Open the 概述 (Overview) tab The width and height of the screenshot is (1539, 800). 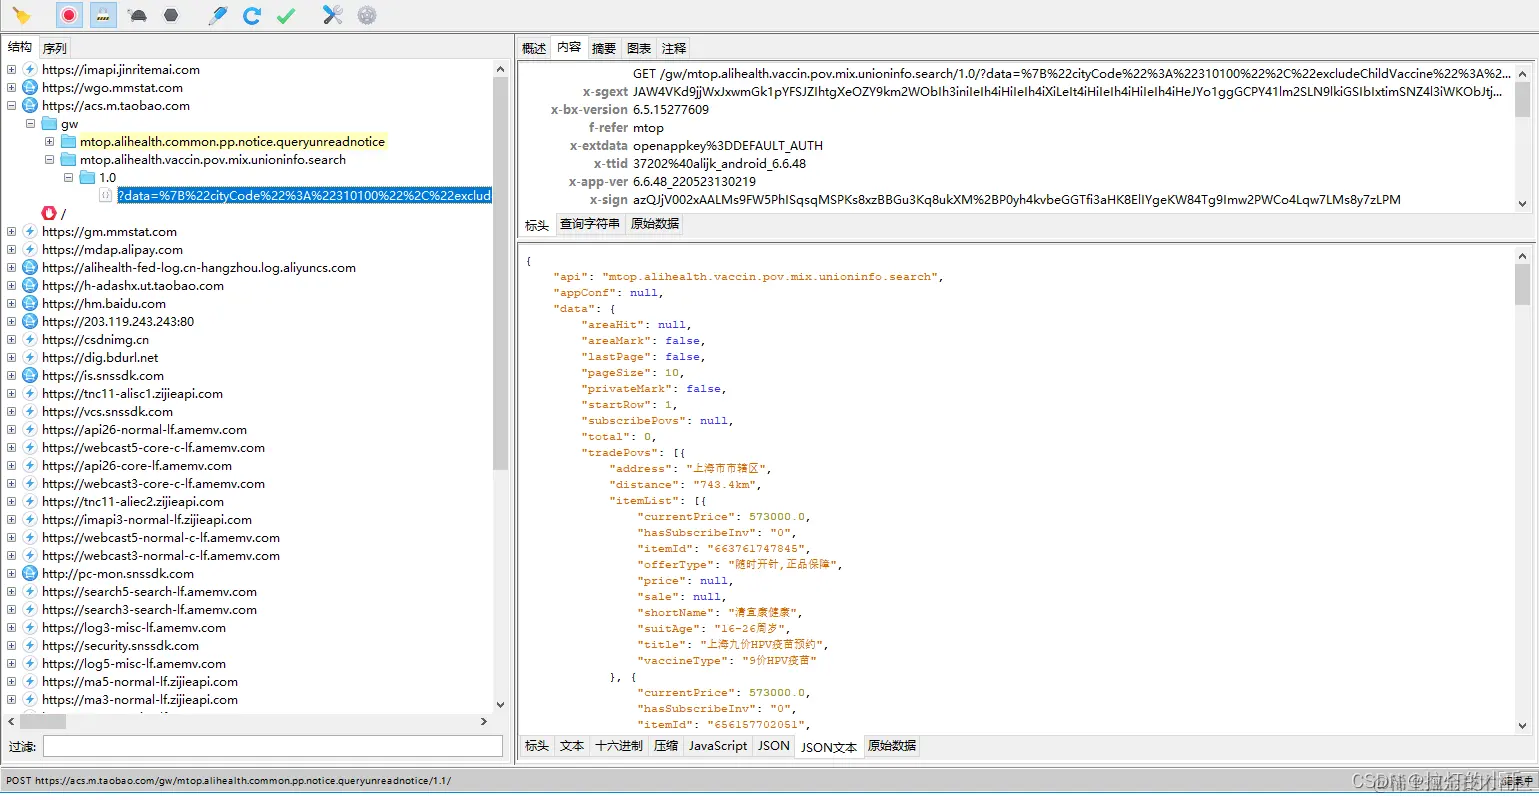pos(534,48)
